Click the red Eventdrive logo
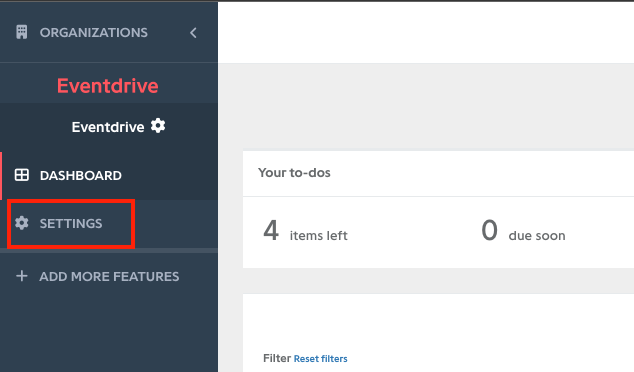This screenshot has width=634, height=372. point(108,86)
